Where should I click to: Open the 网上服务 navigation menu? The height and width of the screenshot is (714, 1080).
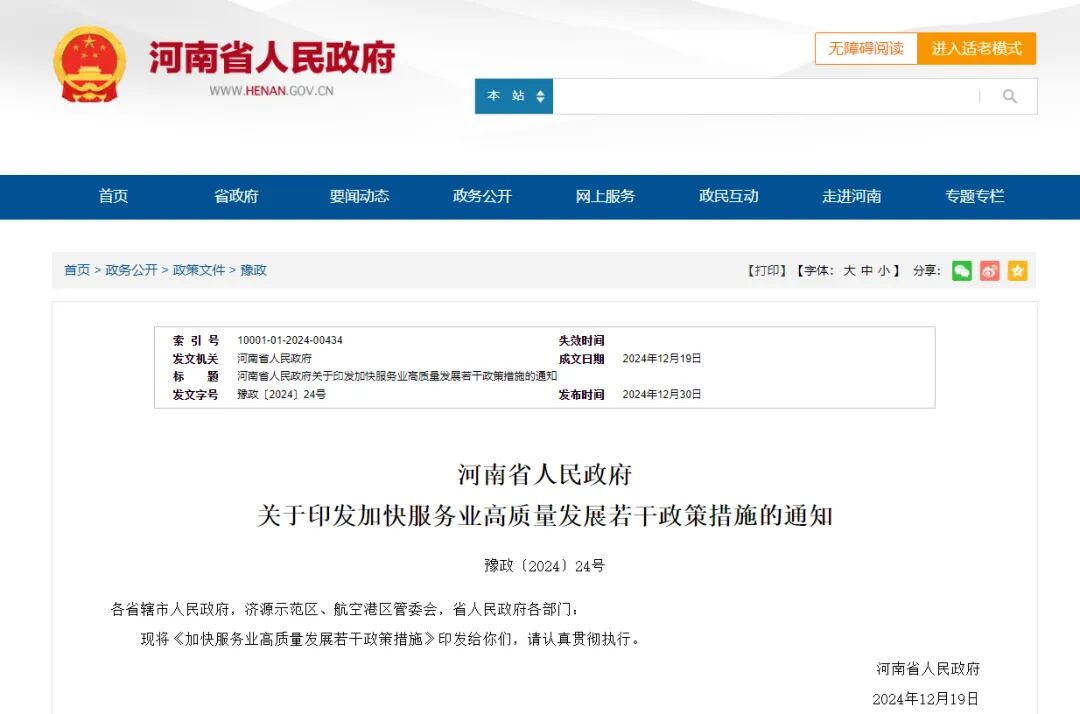tap(605, 197)
